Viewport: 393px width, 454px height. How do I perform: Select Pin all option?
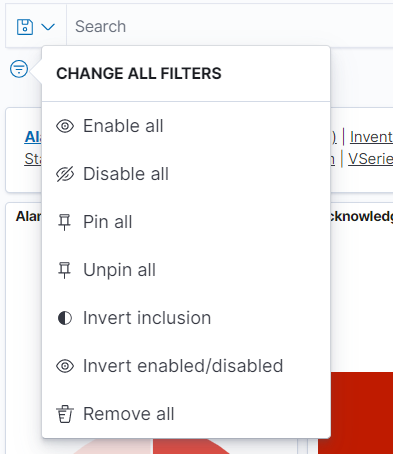click(x=186, y=222)
